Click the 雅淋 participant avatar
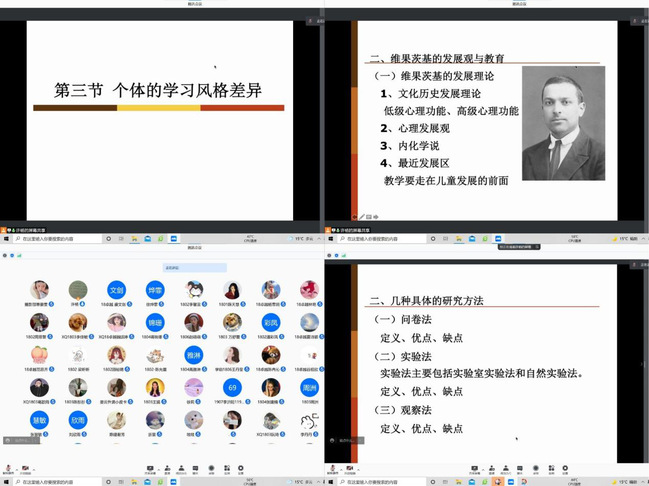 coord(193,354)
